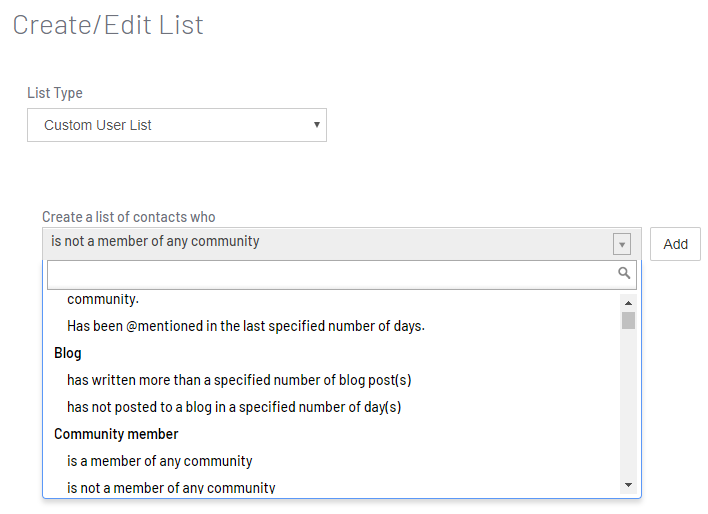Click the scrollbar thumb in list
The width and height of the screenshot is (708, 514).
[628, 320]
